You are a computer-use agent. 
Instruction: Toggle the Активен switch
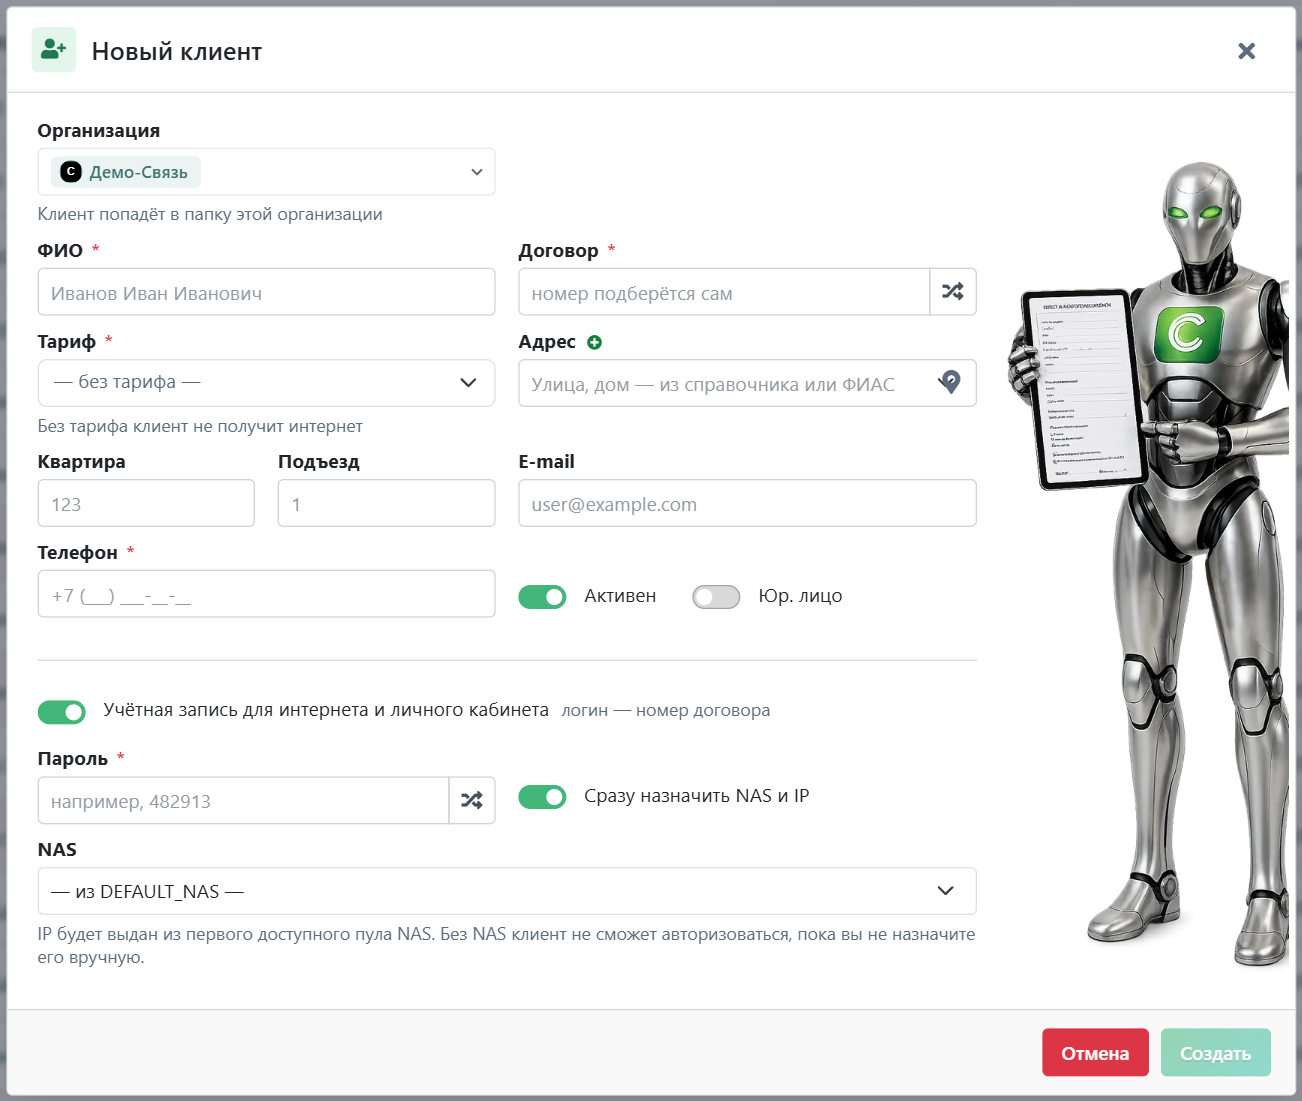pyautogui.click(x=542, y=597)
